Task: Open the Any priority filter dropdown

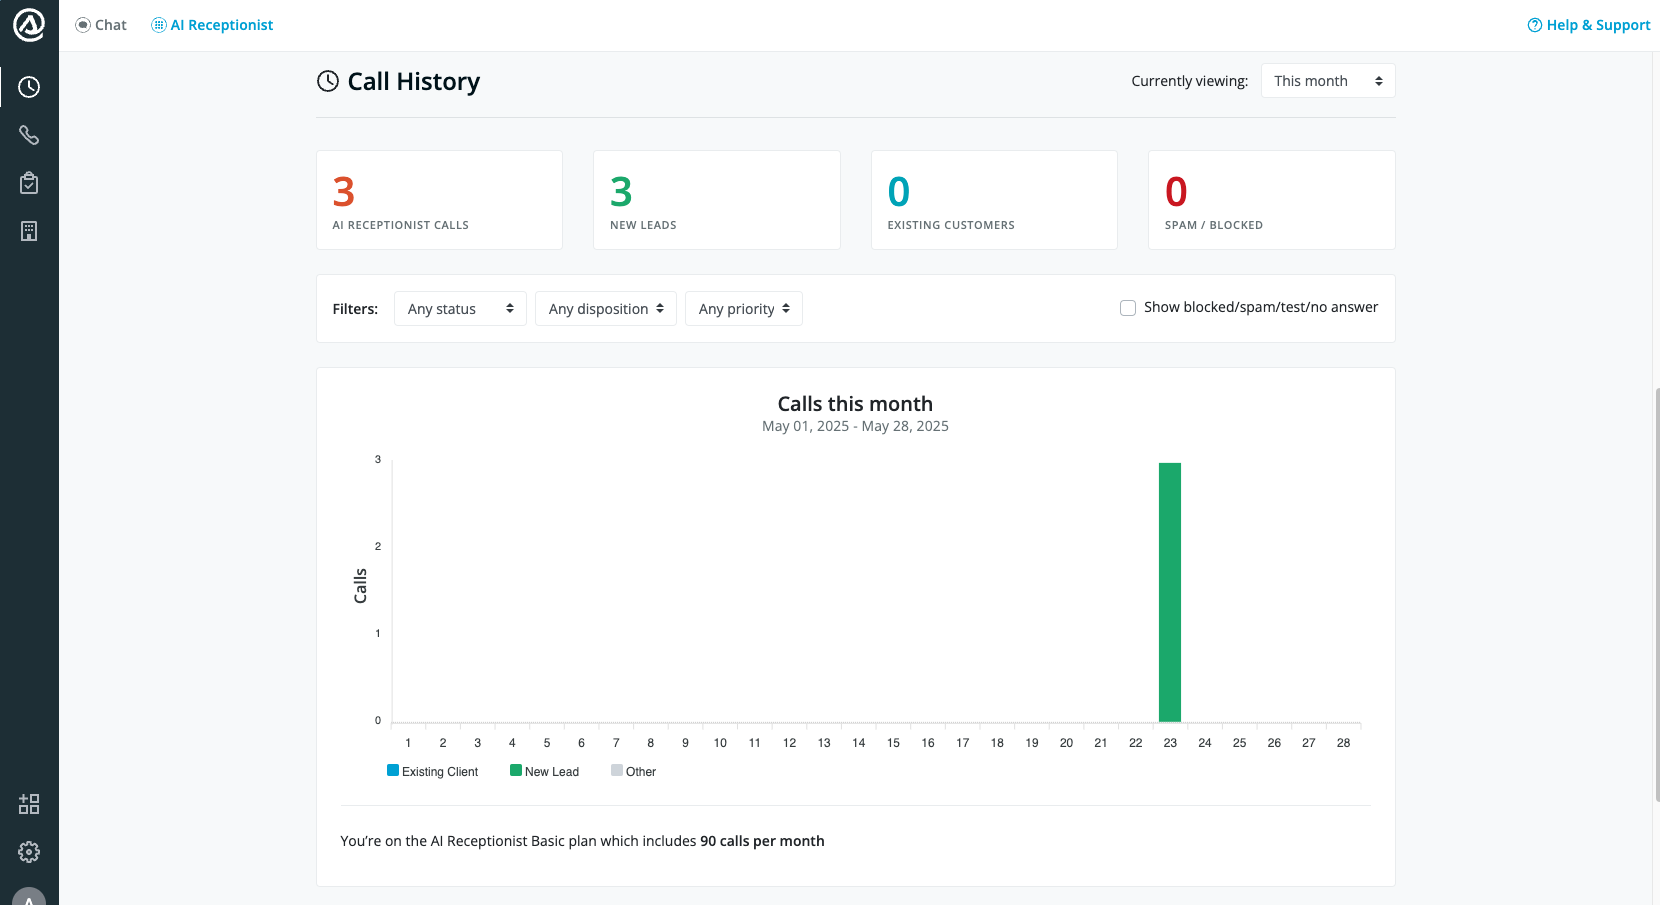Action: [x=744, y=309]
